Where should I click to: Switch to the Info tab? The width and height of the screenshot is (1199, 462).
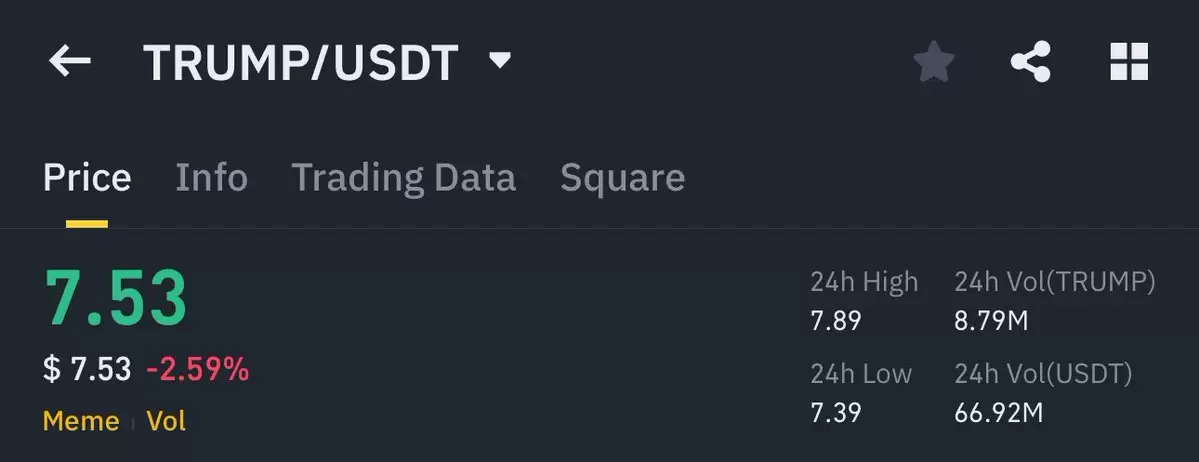tap(211, 177)
